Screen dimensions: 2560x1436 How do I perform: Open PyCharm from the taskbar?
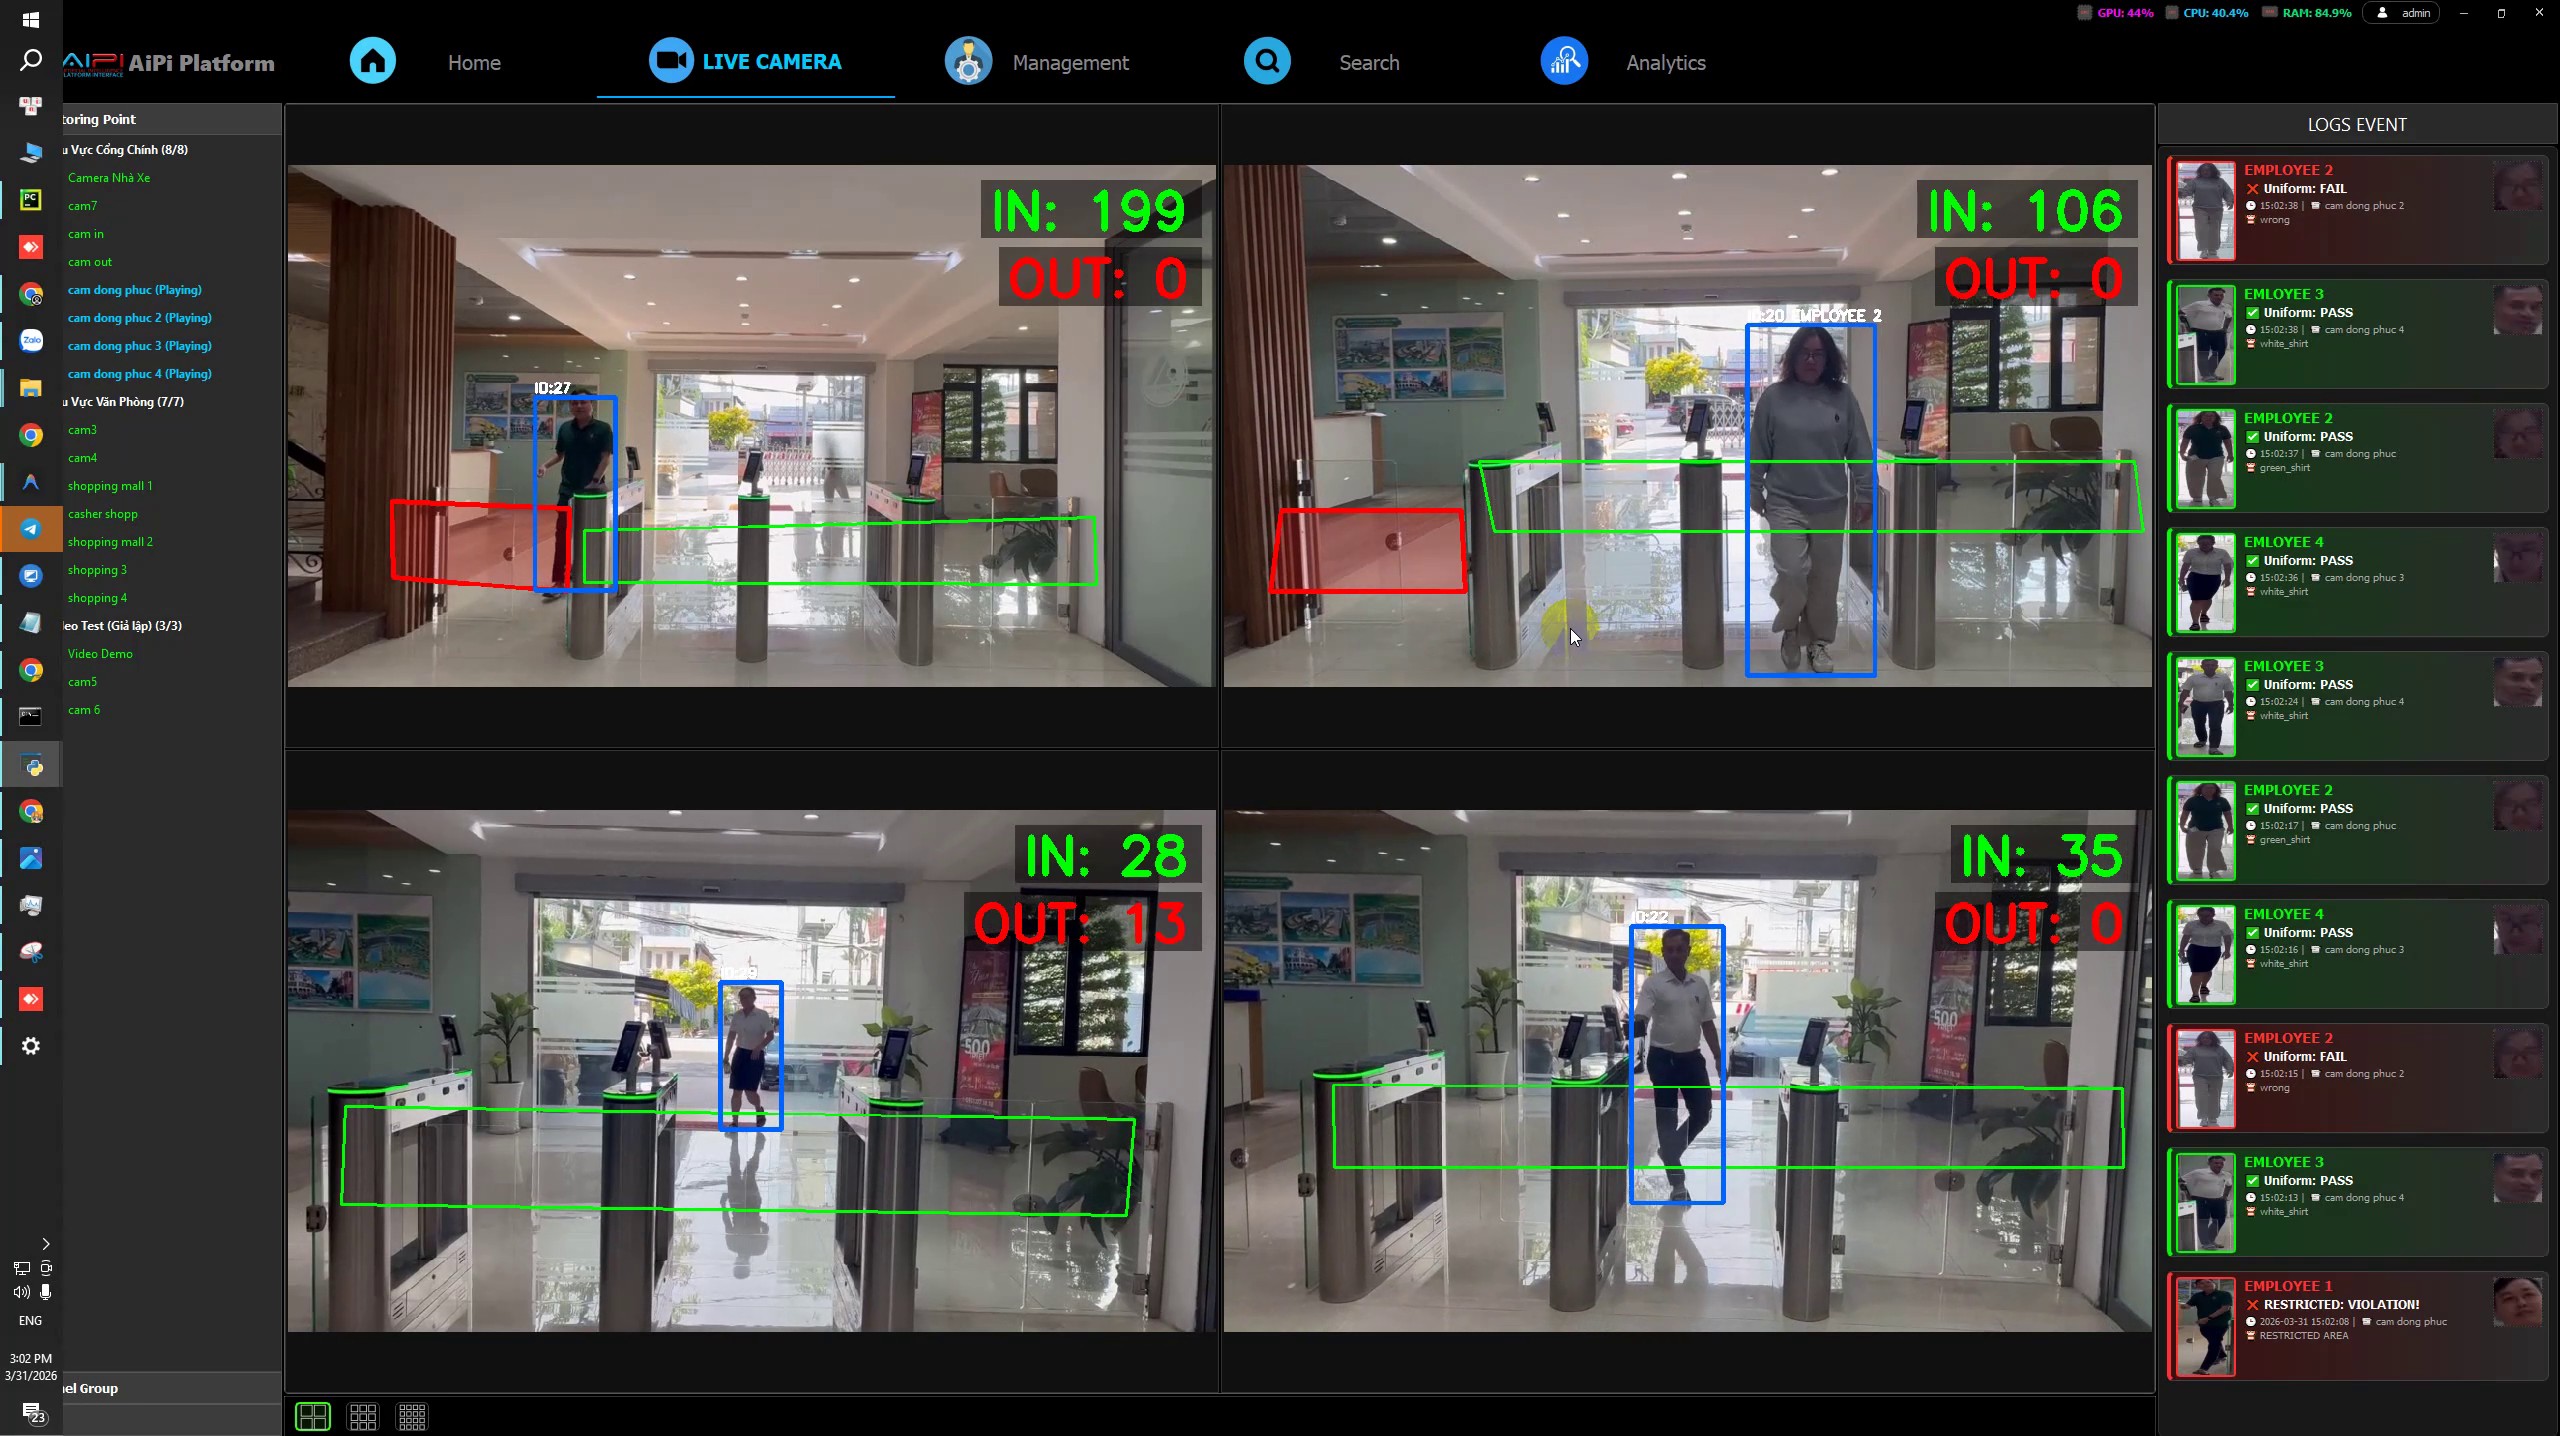click(x=31, y=199)
